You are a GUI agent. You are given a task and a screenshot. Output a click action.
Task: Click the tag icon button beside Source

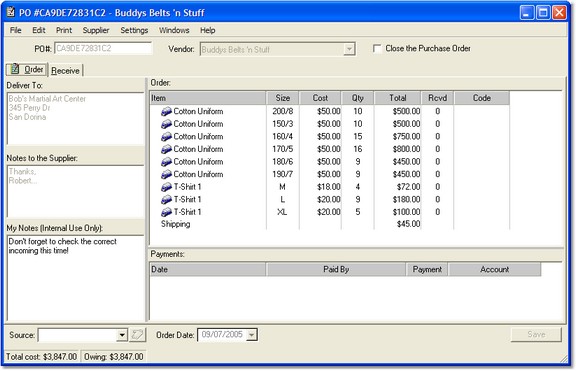137,335
